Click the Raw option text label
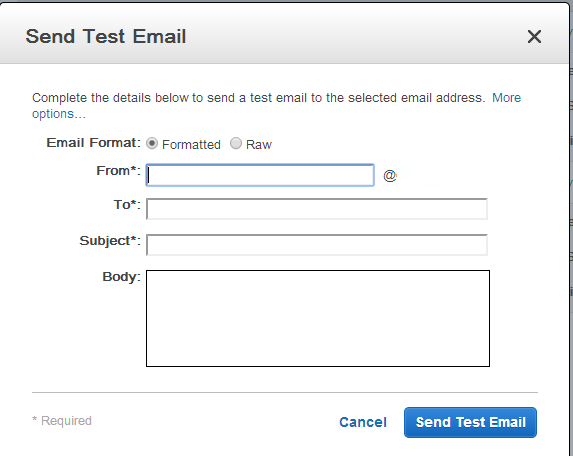Screen dimensions: 573x456 click(x=259, y=145)
